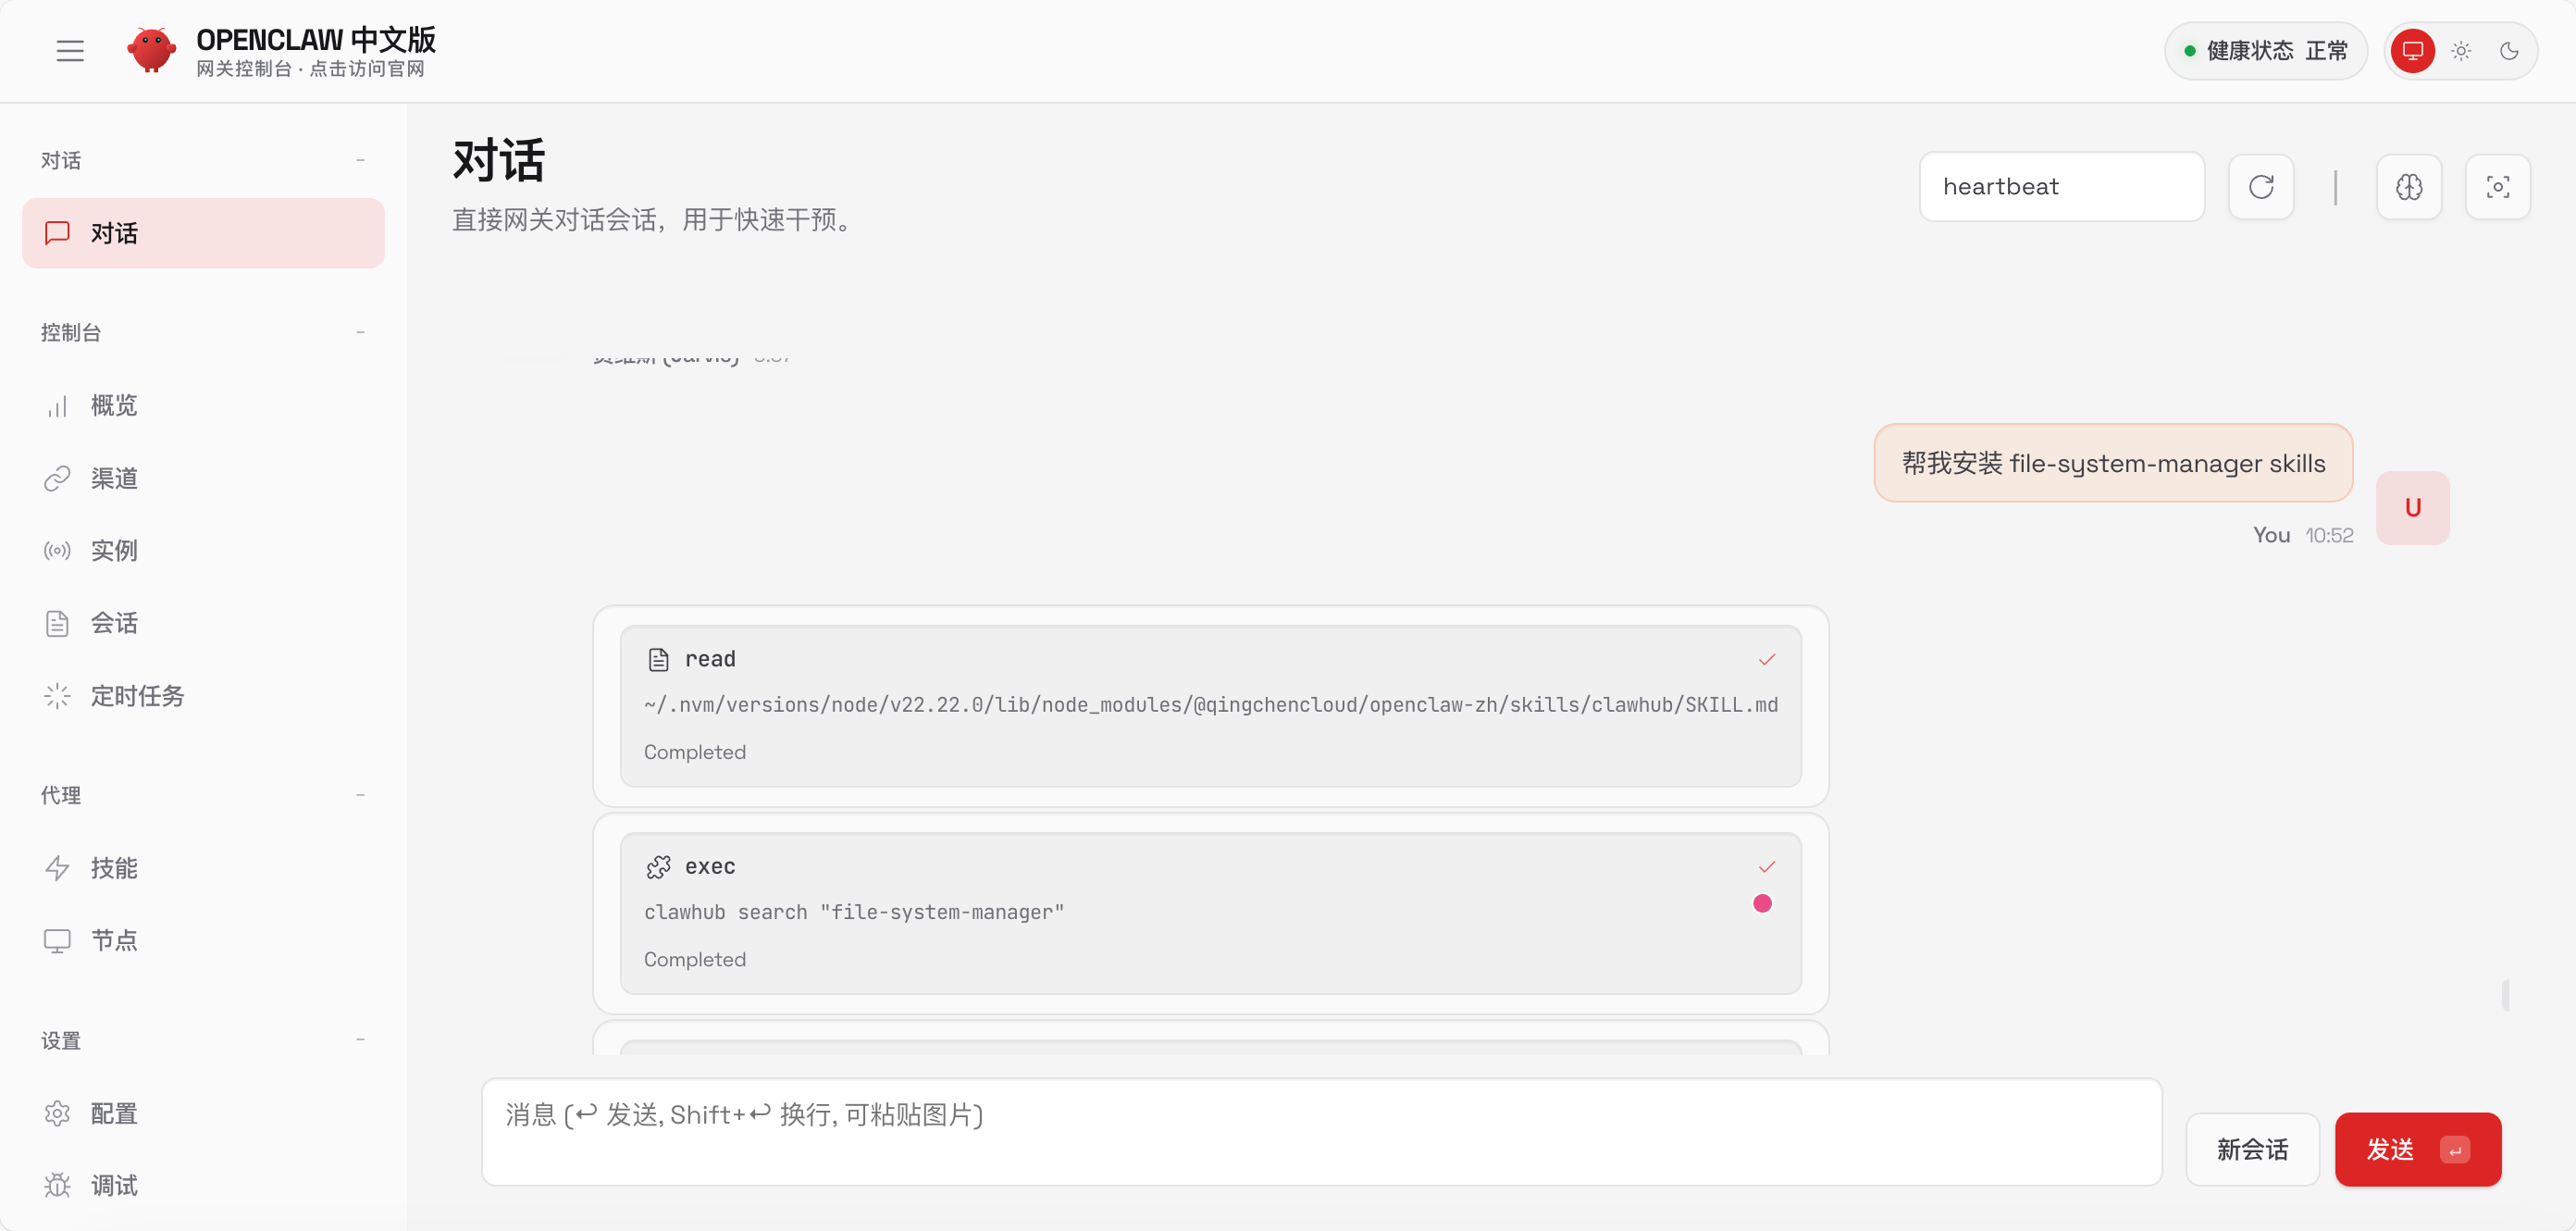Screen dimensions: 2576x1231
Task: Collapse the 控制台 sidebar section
Action: pyautogui.click(x=360, y=332)
